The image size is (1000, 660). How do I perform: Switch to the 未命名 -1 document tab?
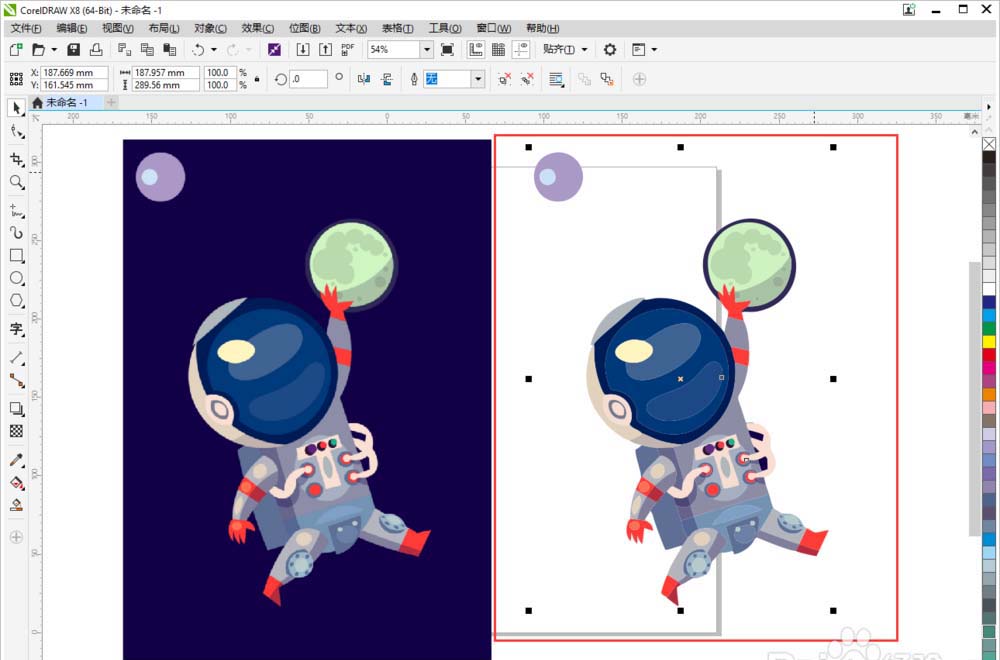66,102
